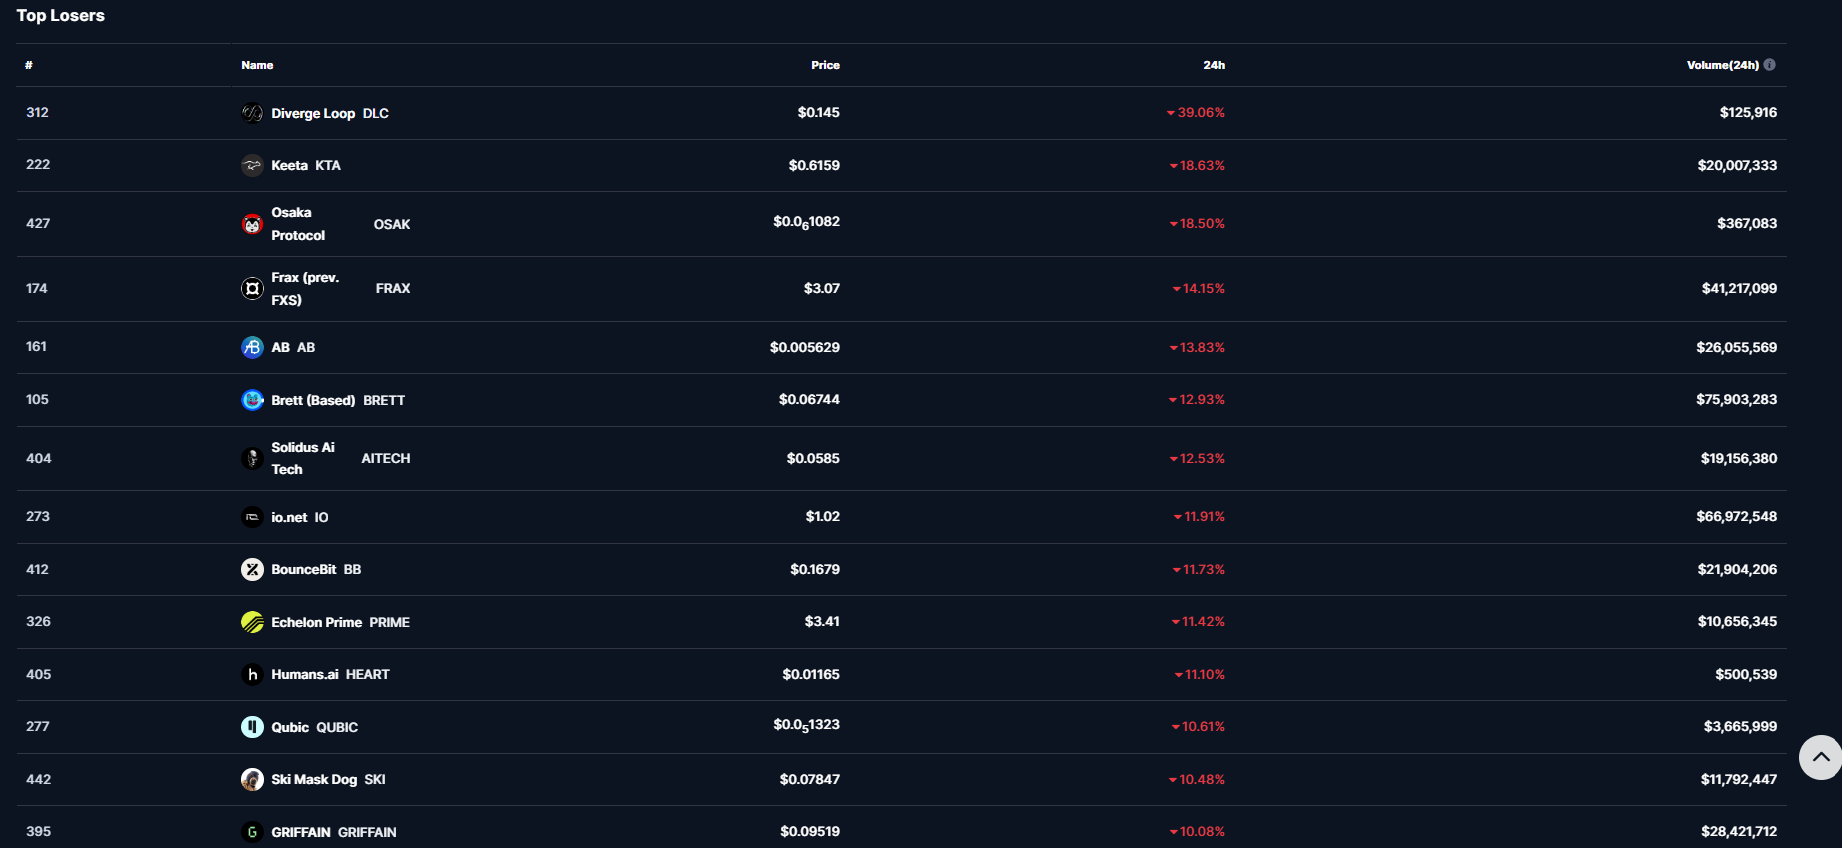Click the Keeta coin logo

click(x=252, y=165)
